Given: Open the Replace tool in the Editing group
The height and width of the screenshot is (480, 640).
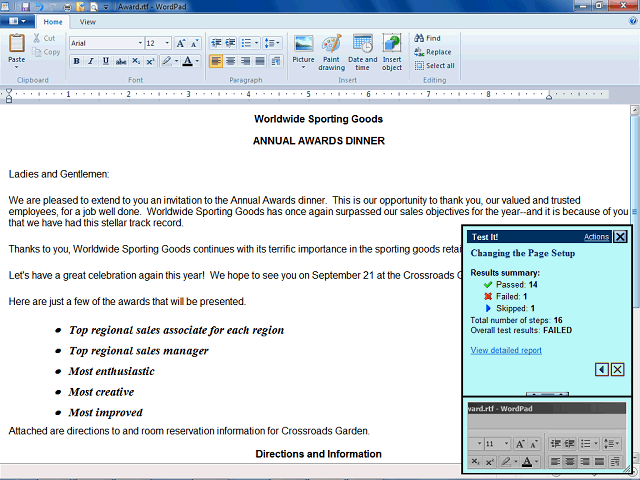Looking at the screenshot, I should pos(433,52).
